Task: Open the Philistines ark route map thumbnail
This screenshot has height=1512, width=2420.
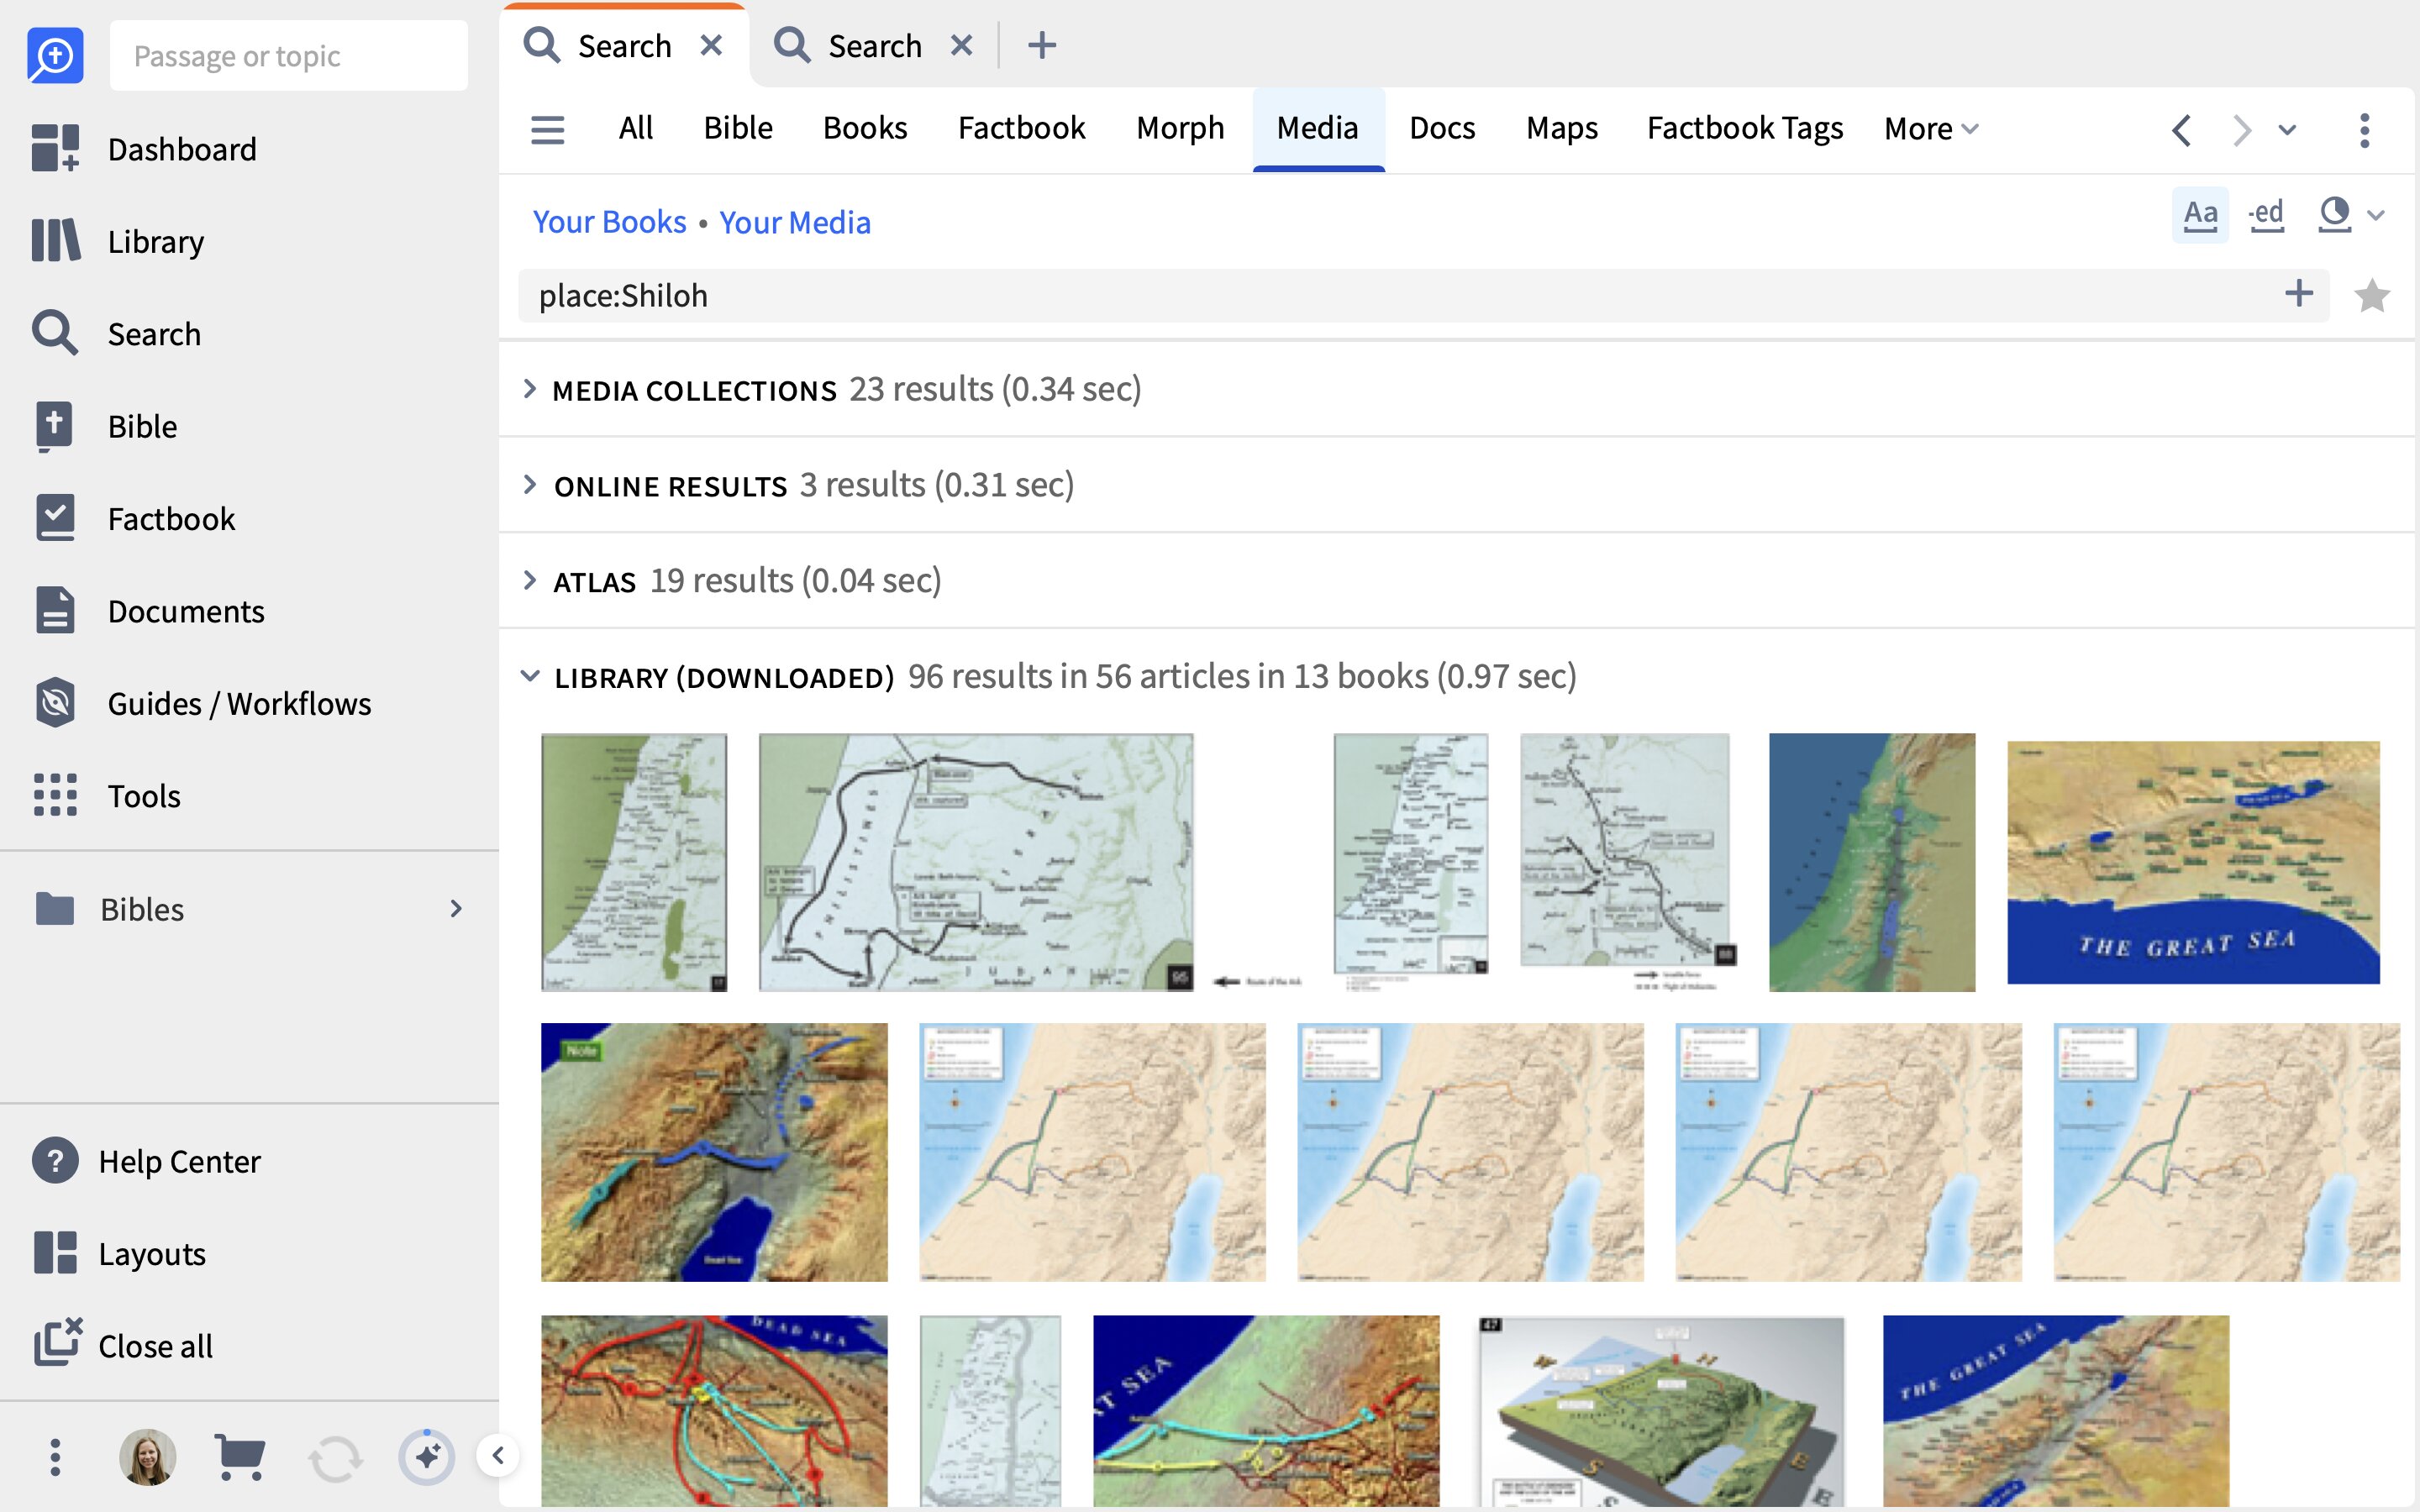Action: (976, 862)
